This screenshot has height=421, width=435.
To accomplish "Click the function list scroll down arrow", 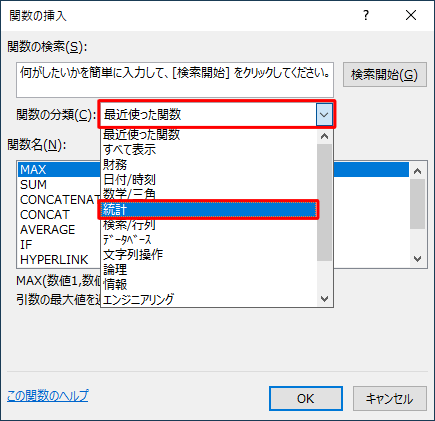I will pyautogui.click(x=417, y=259).
